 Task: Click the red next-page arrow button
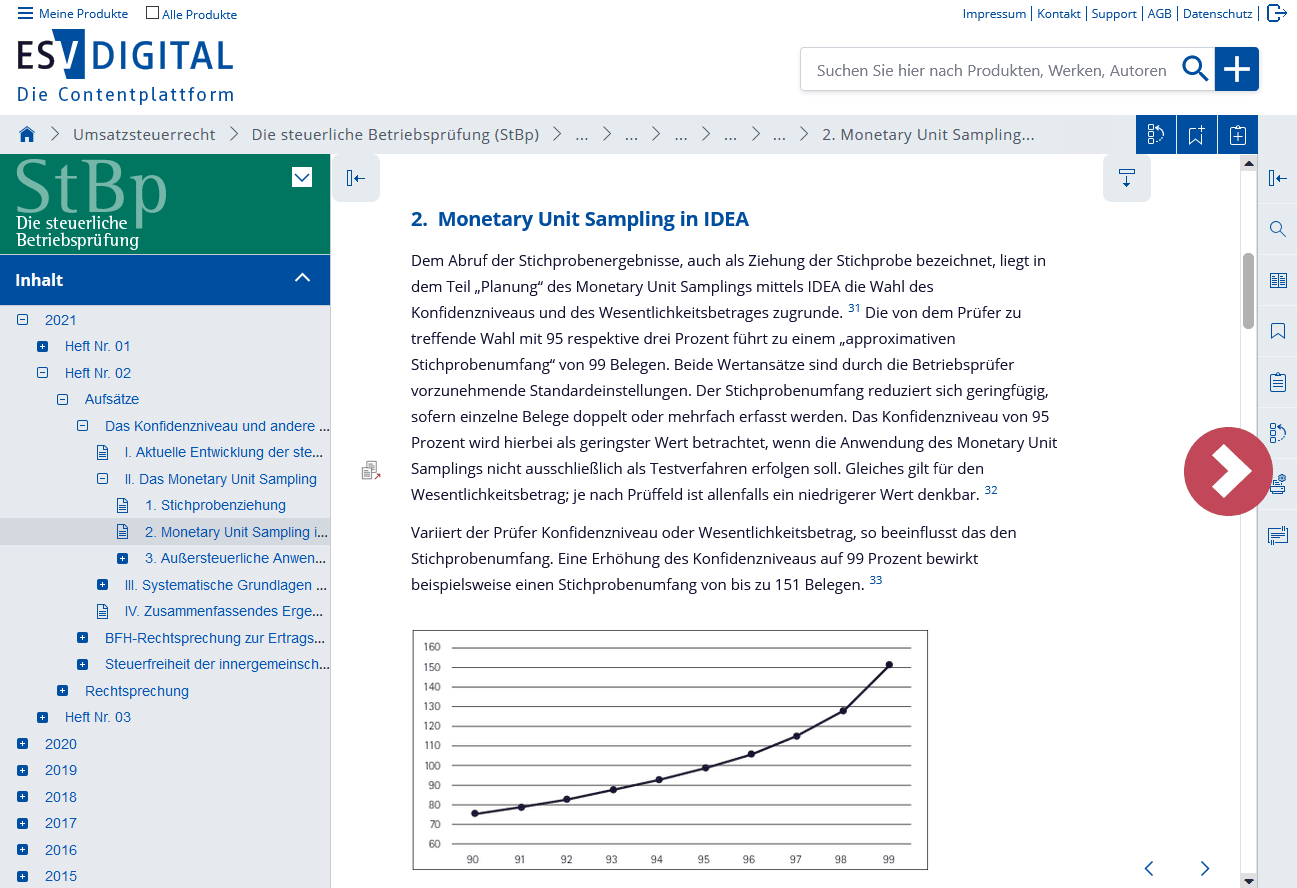point(1228,471)
